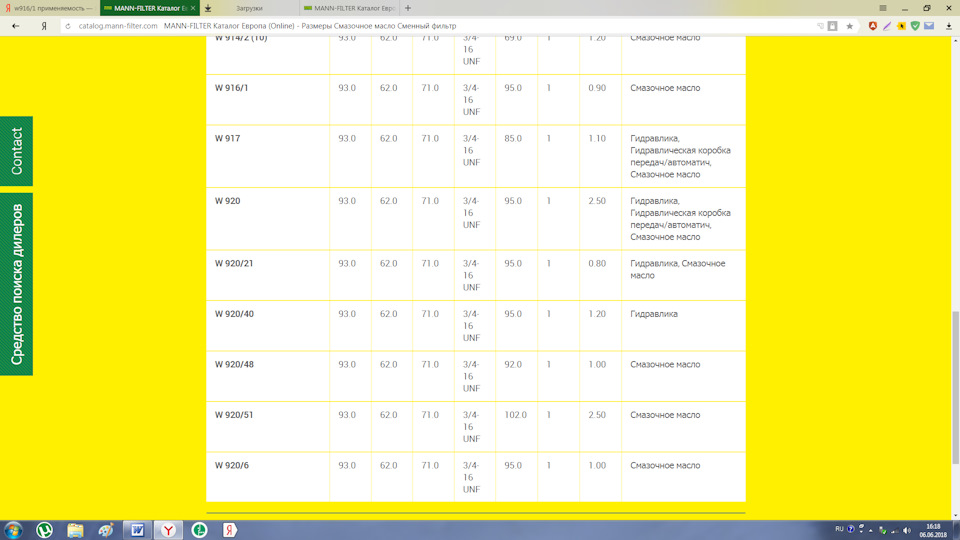This screenshot has height=540, width=960.
Task: Click the 3/4-16 UNF link for W 917
Action: (x=471, y=150)
